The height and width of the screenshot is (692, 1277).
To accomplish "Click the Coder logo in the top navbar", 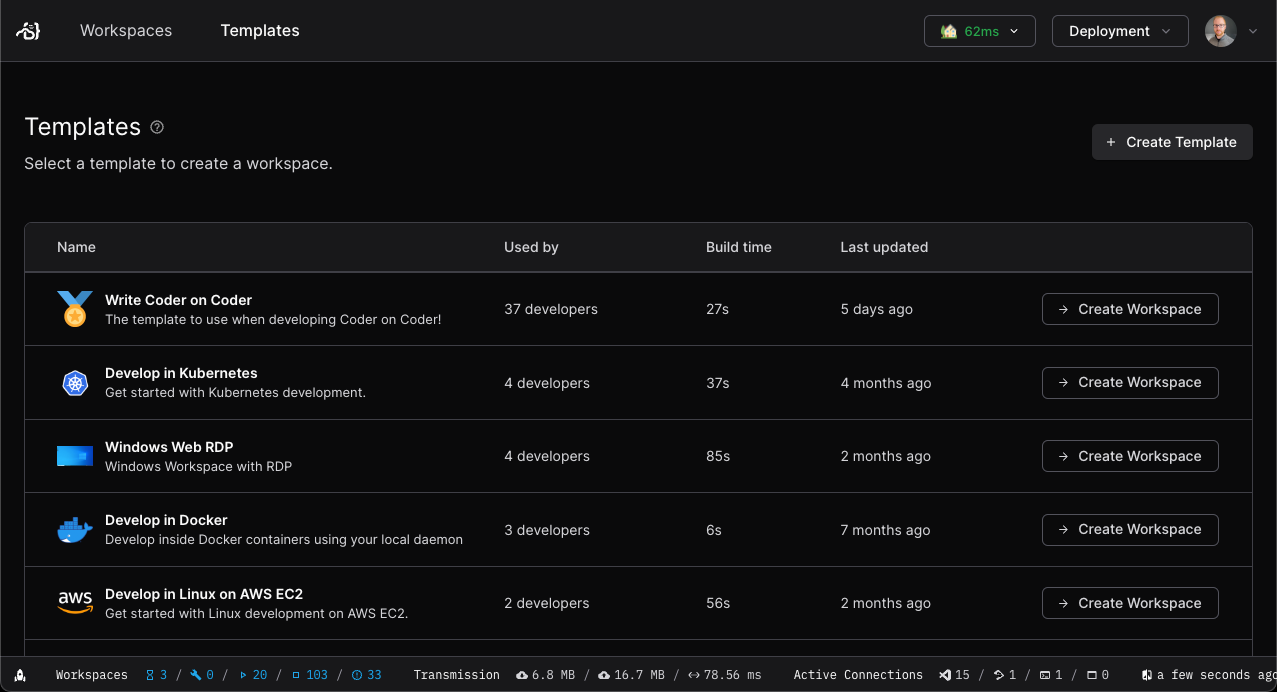I will click(x=28, y=30).
